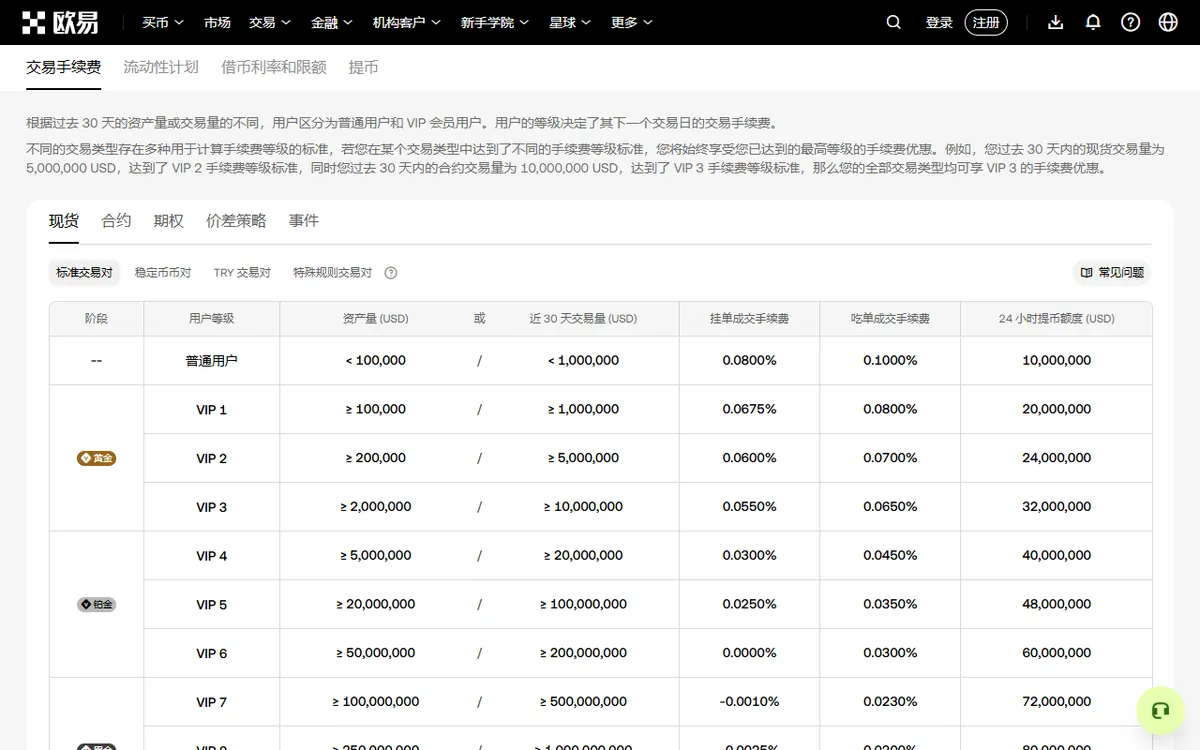
Task: Choose the 标准交易对 filter
Action: (84, 273)
